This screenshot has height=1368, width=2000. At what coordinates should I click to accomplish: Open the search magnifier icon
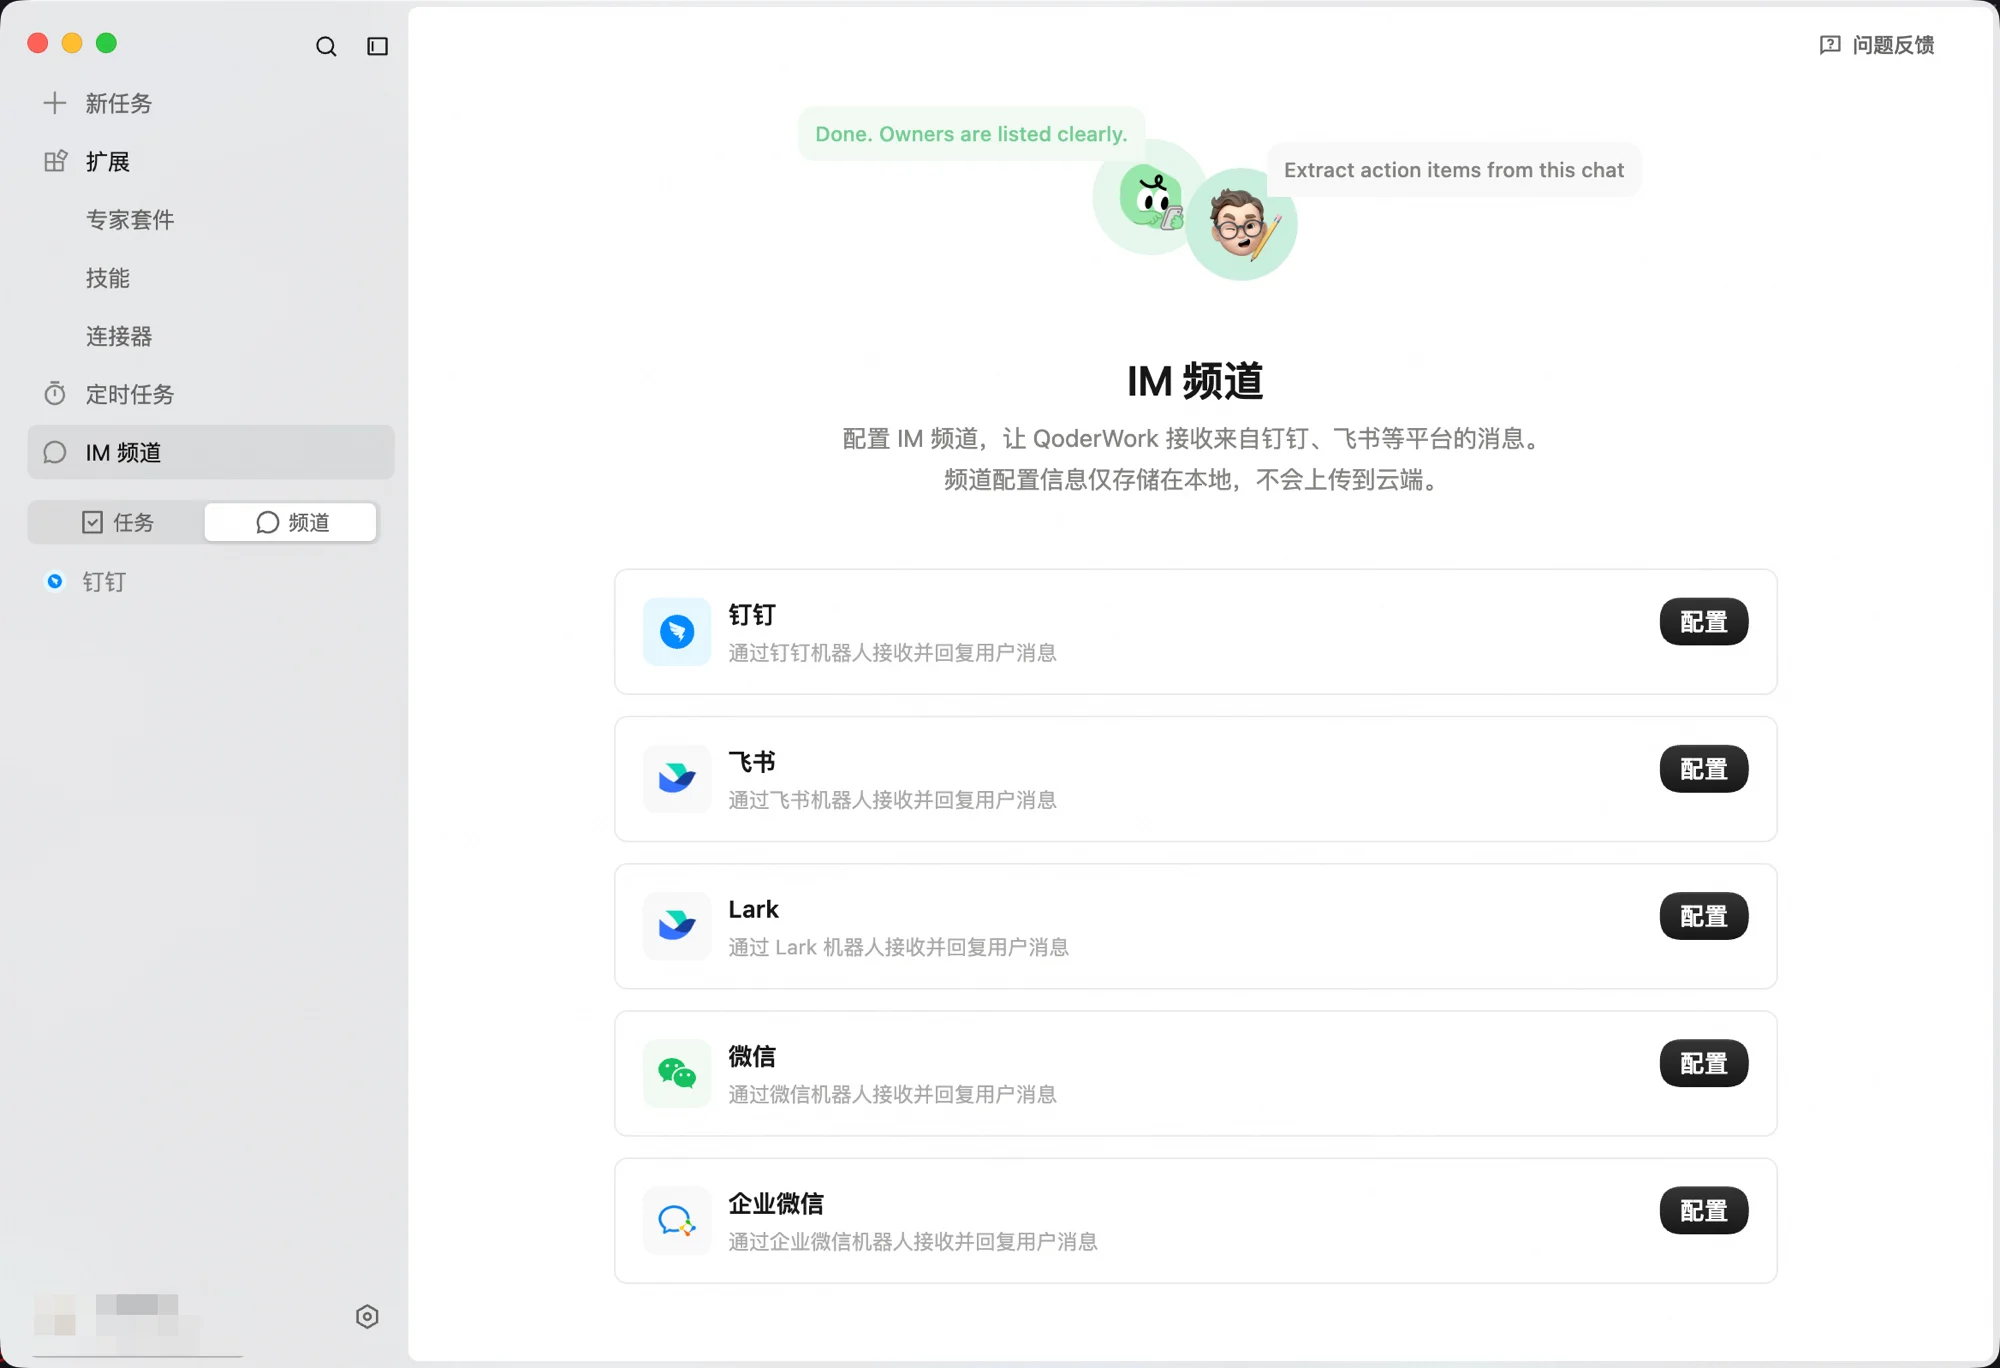click(326, 46)
